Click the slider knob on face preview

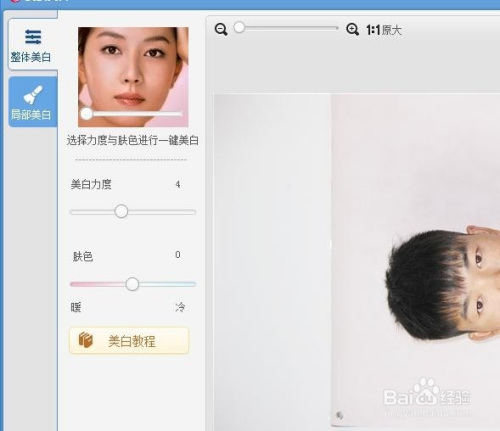tap(87, 114)
